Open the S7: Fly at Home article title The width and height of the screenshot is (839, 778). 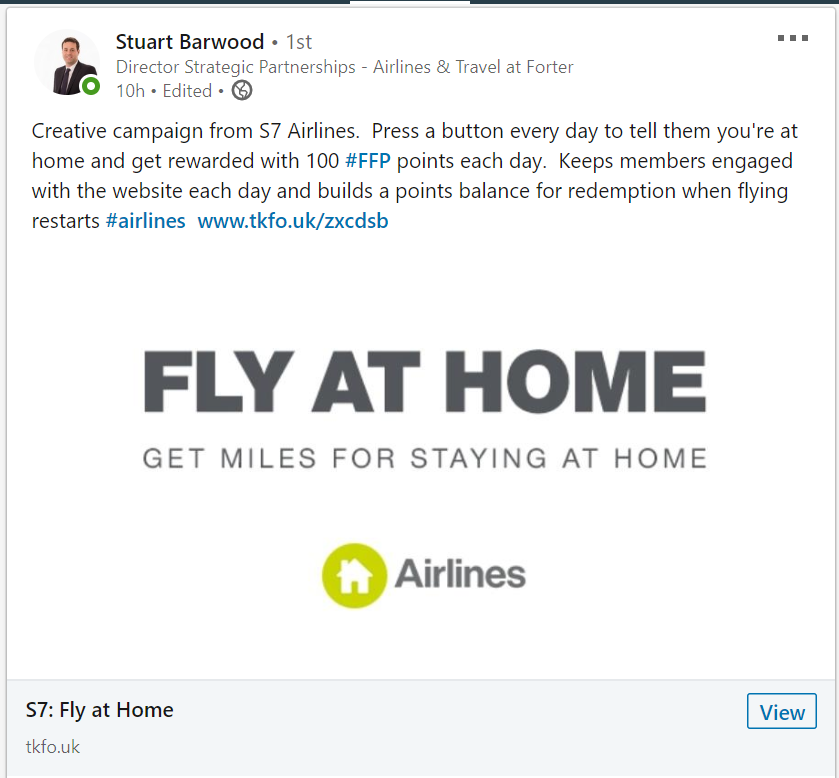[100, 710]
